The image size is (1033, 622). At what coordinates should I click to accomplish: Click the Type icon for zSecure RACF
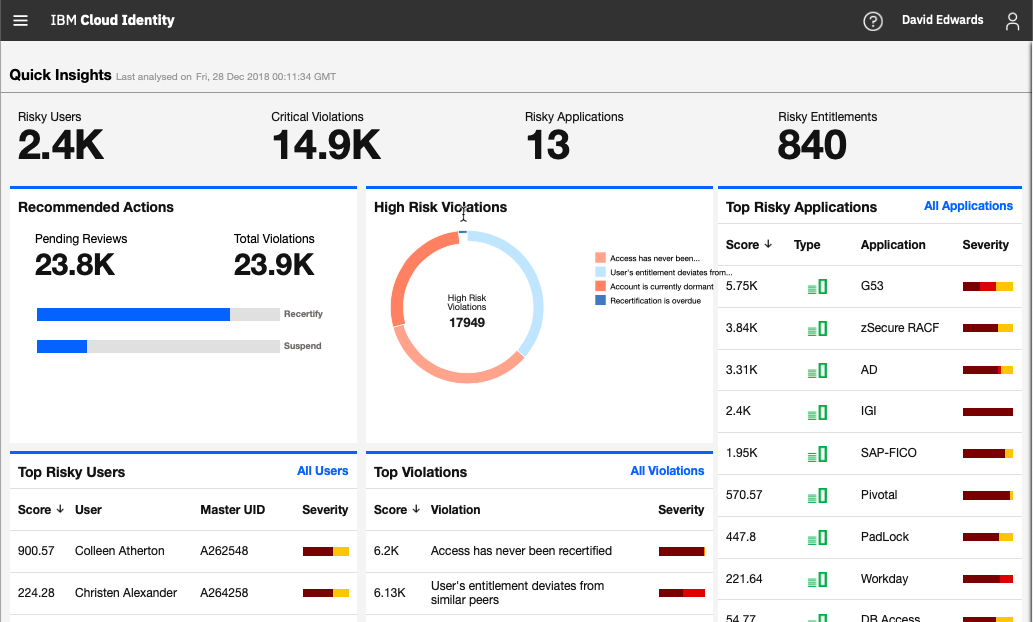tap(815, 328)
